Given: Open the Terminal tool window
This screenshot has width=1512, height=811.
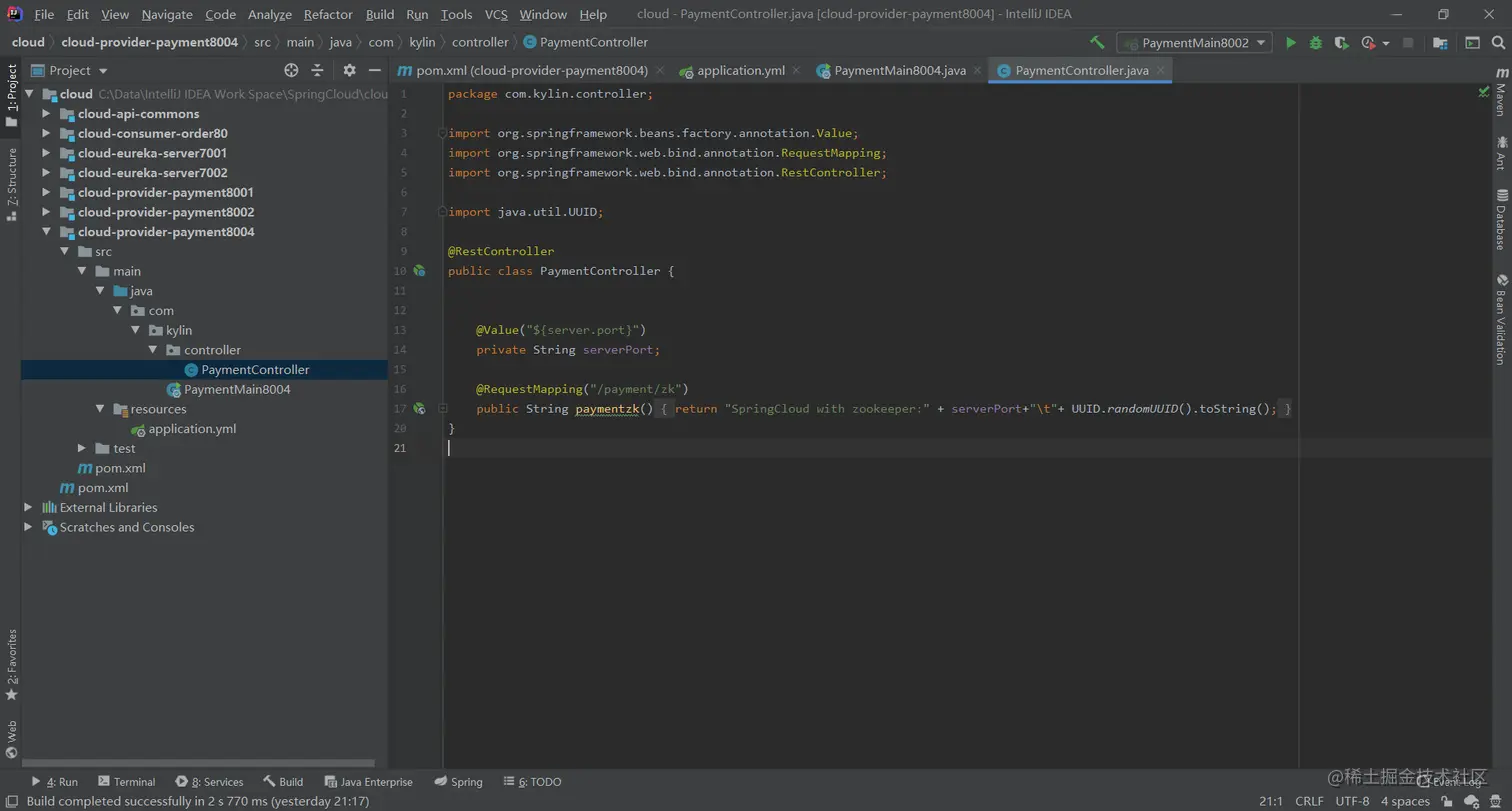Looking at the screenshot, I should point(126,782).
